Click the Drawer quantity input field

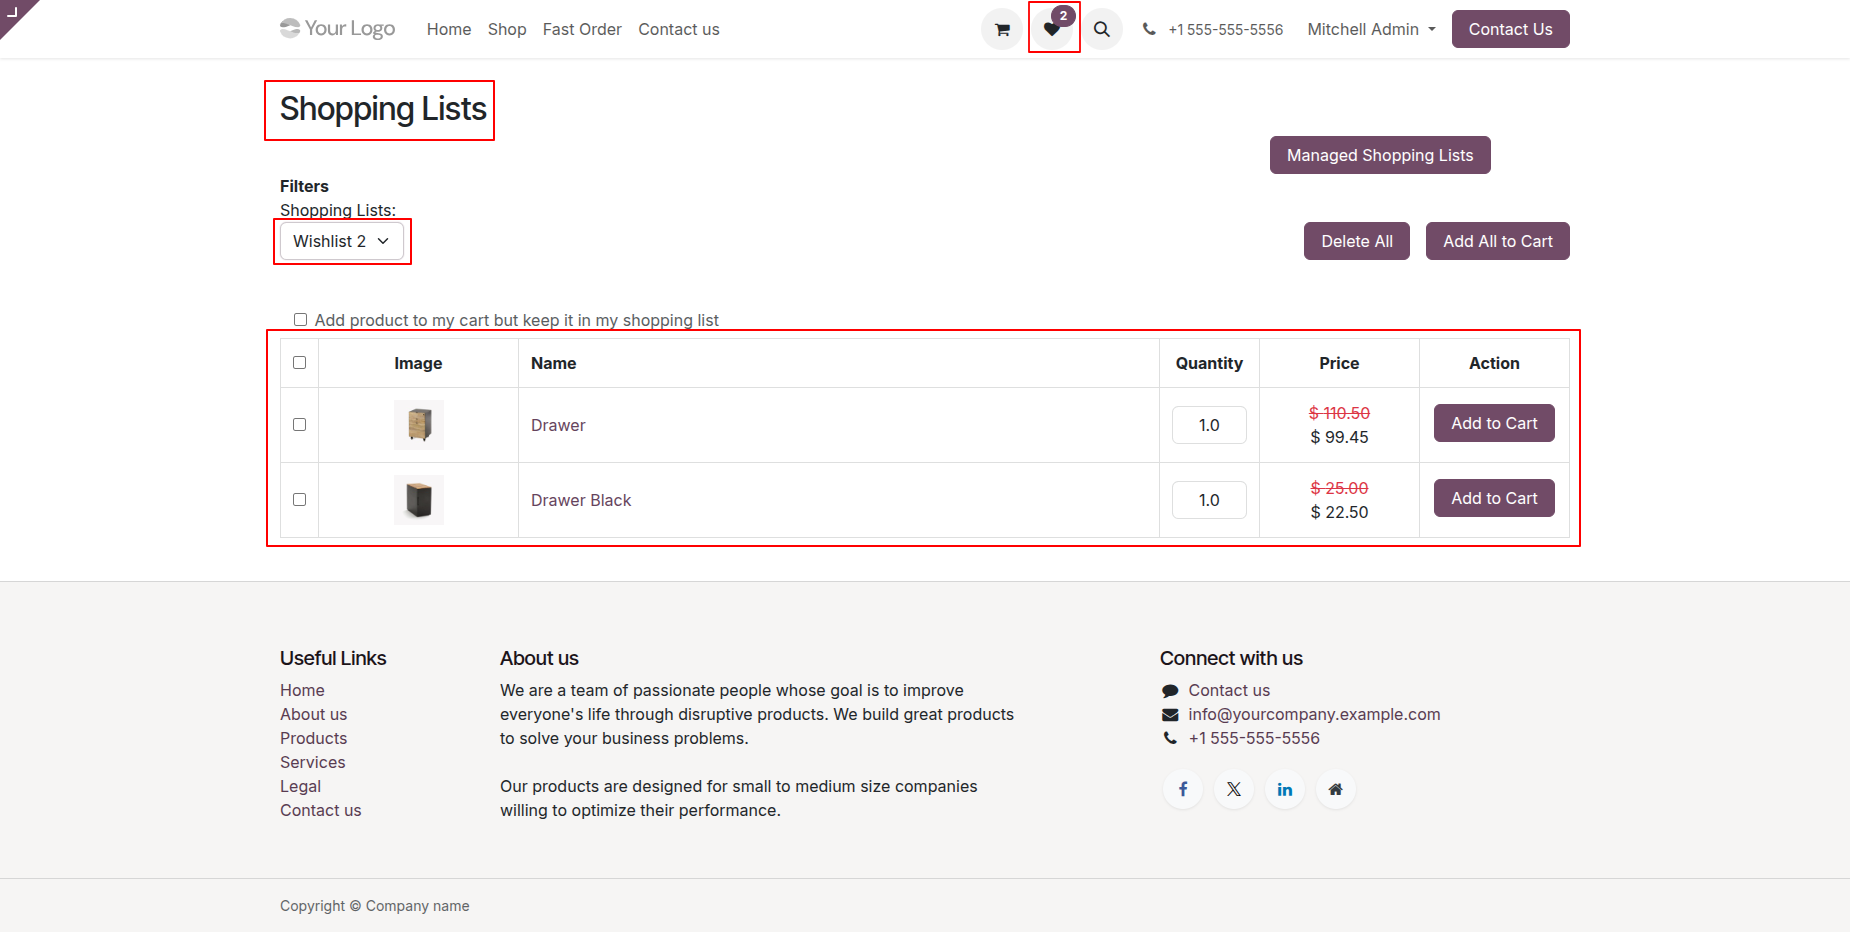(1209, 425)
